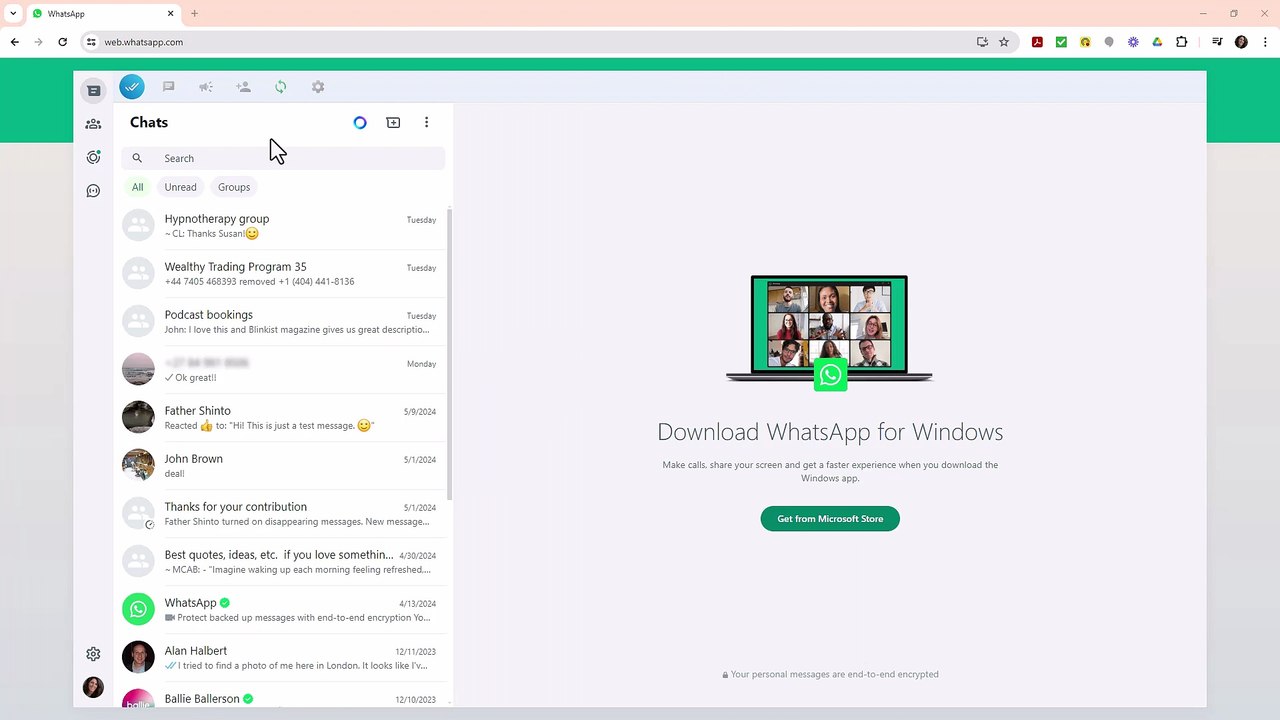This screenshot has width=1280, height=720.
Task: Open the yellow headphones extension icon
Action: 1085,42
